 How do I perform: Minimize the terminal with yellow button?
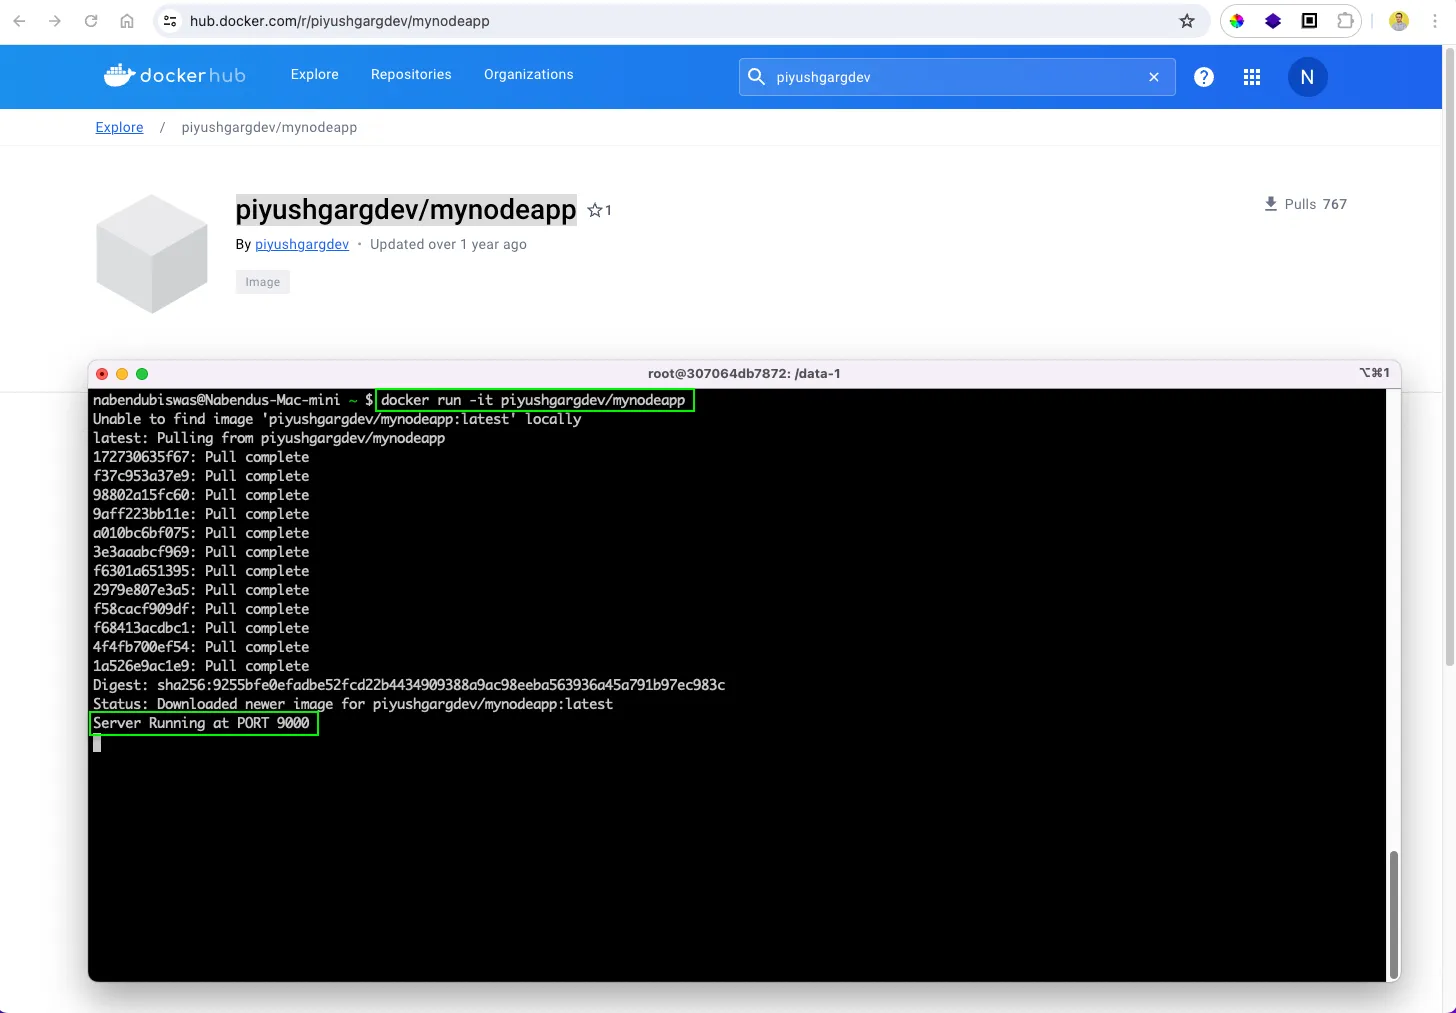(x=122, y=374)
